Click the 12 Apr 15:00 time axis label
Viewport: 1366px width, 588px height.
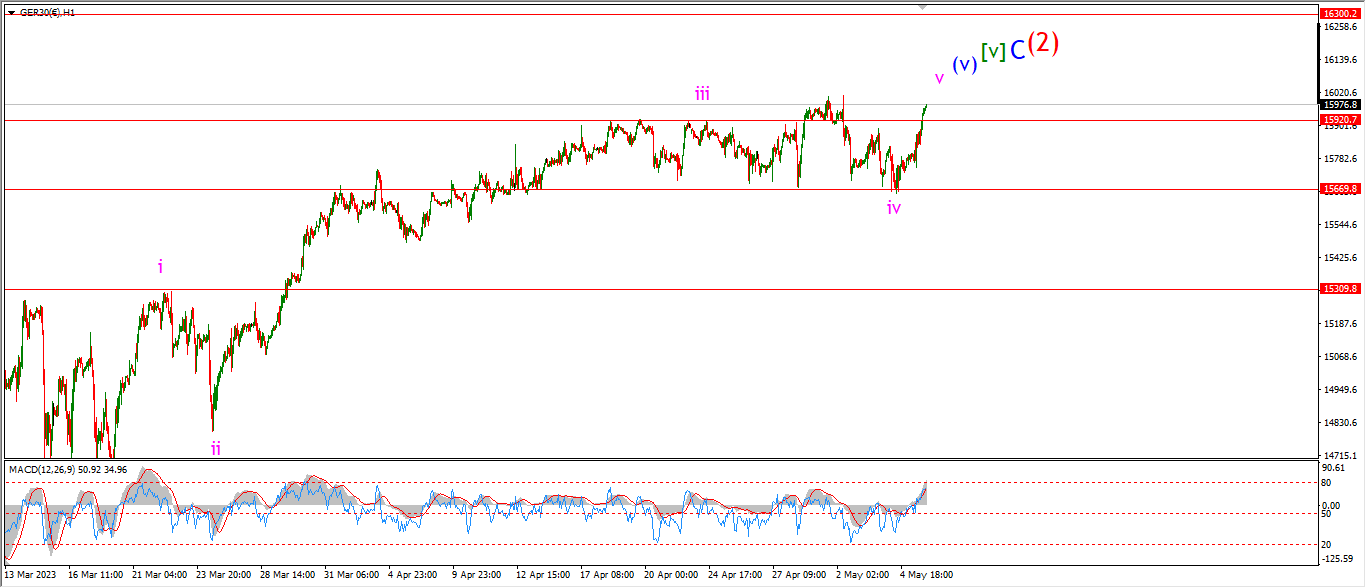click(541, 575)
